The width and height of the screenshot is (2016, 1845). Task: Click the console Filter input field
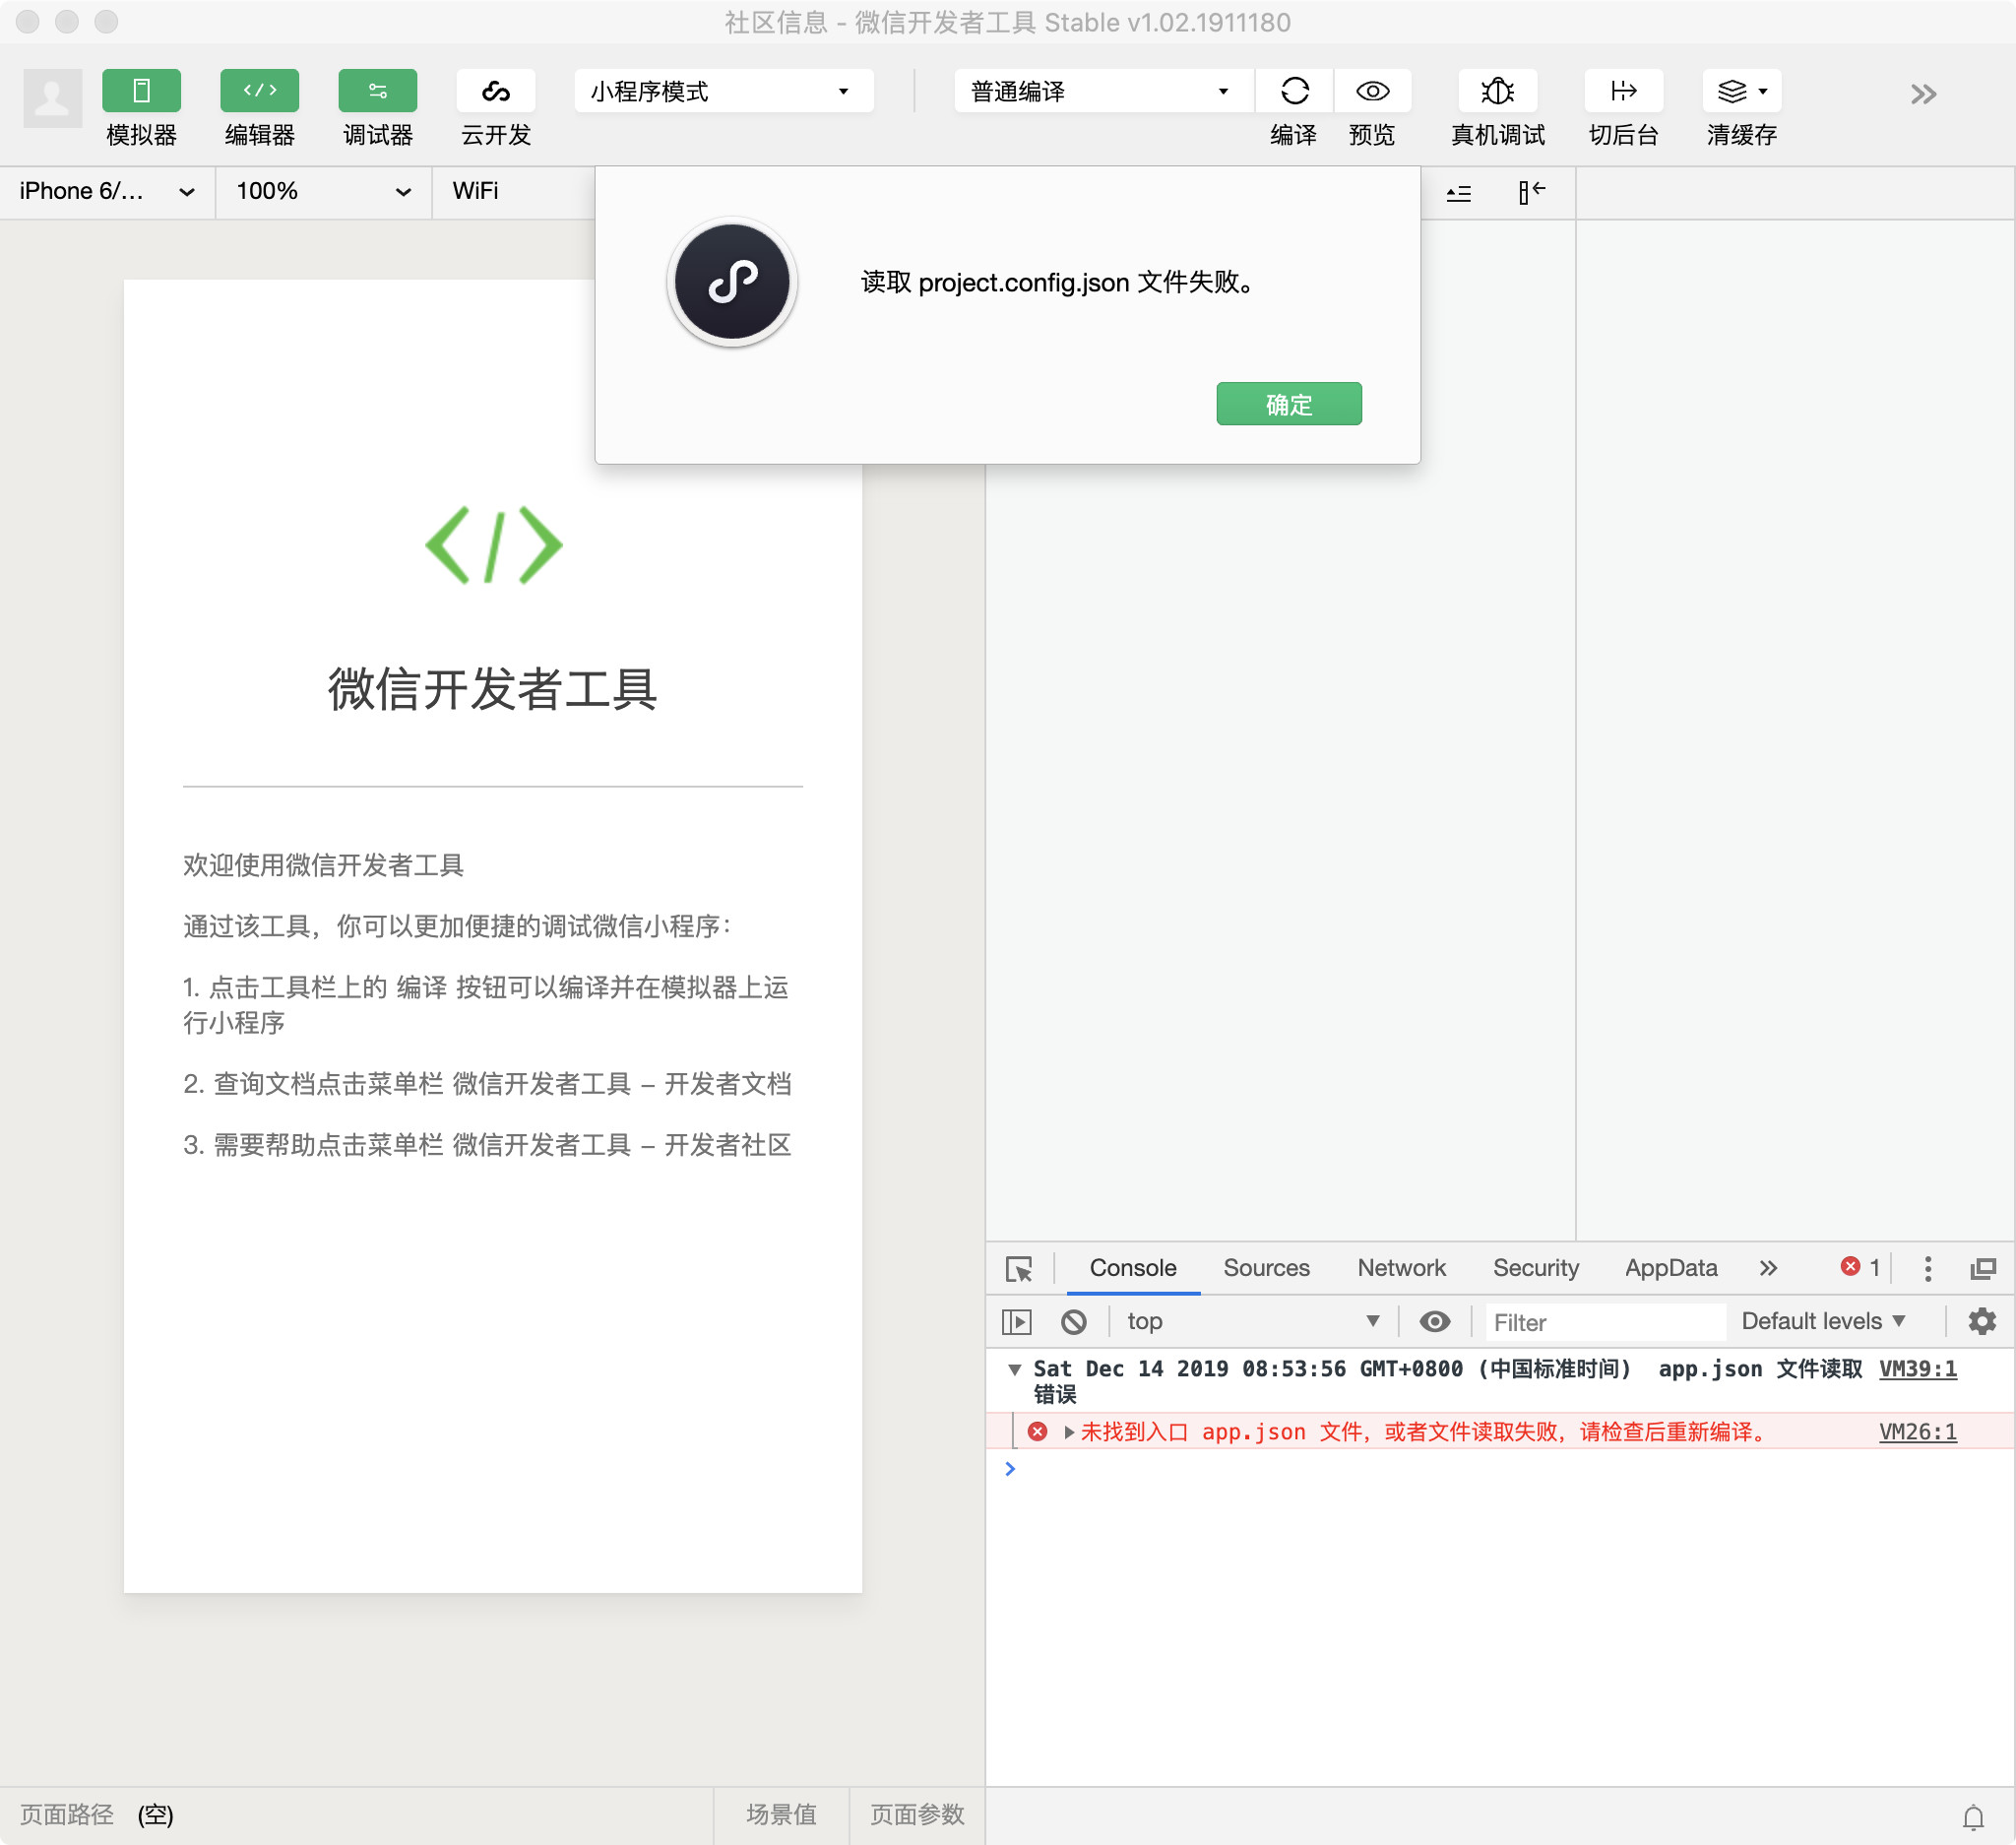tap(1603, 1322)
